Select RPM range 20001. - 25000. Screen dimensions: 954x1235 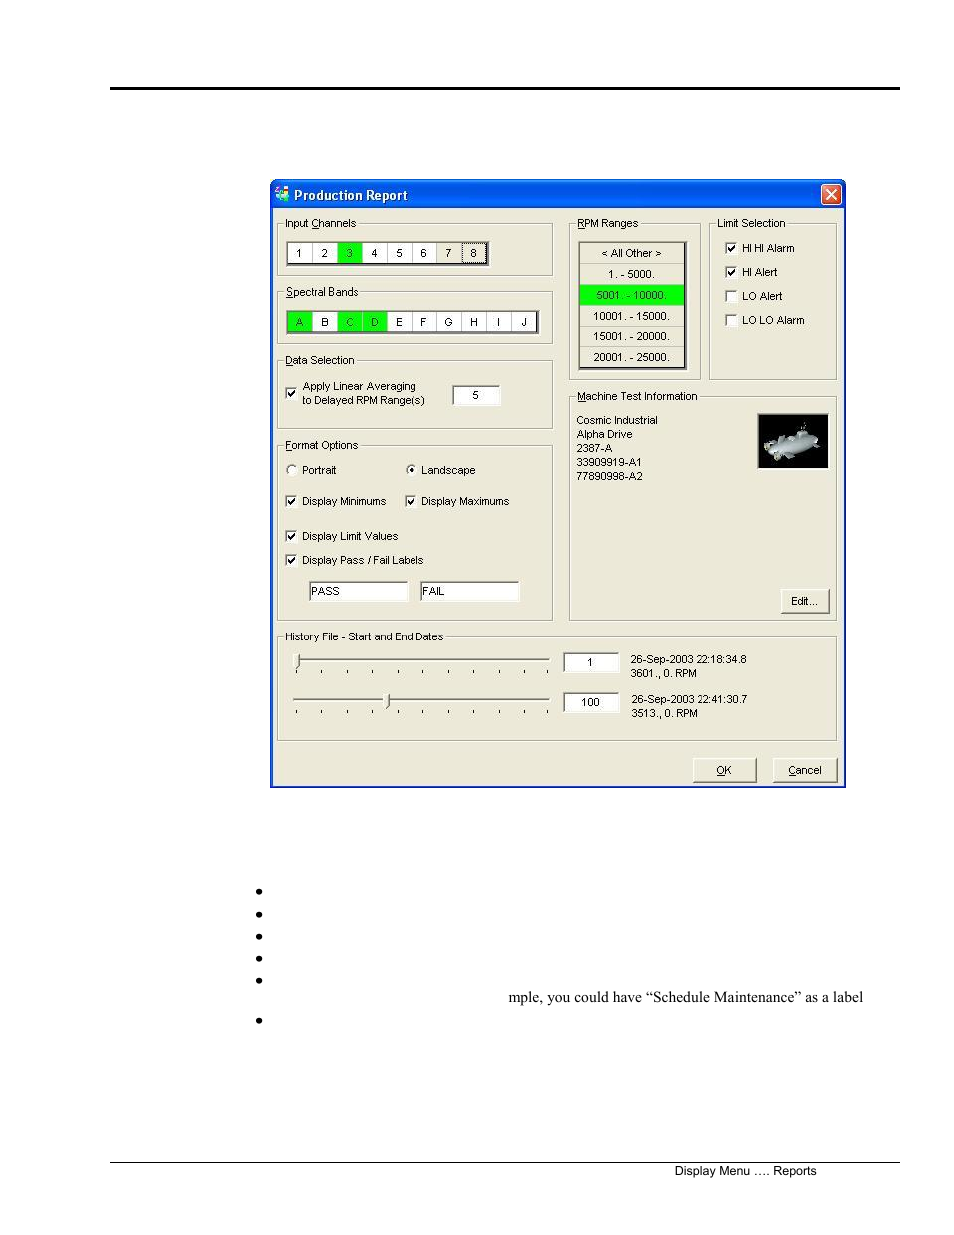632,357
